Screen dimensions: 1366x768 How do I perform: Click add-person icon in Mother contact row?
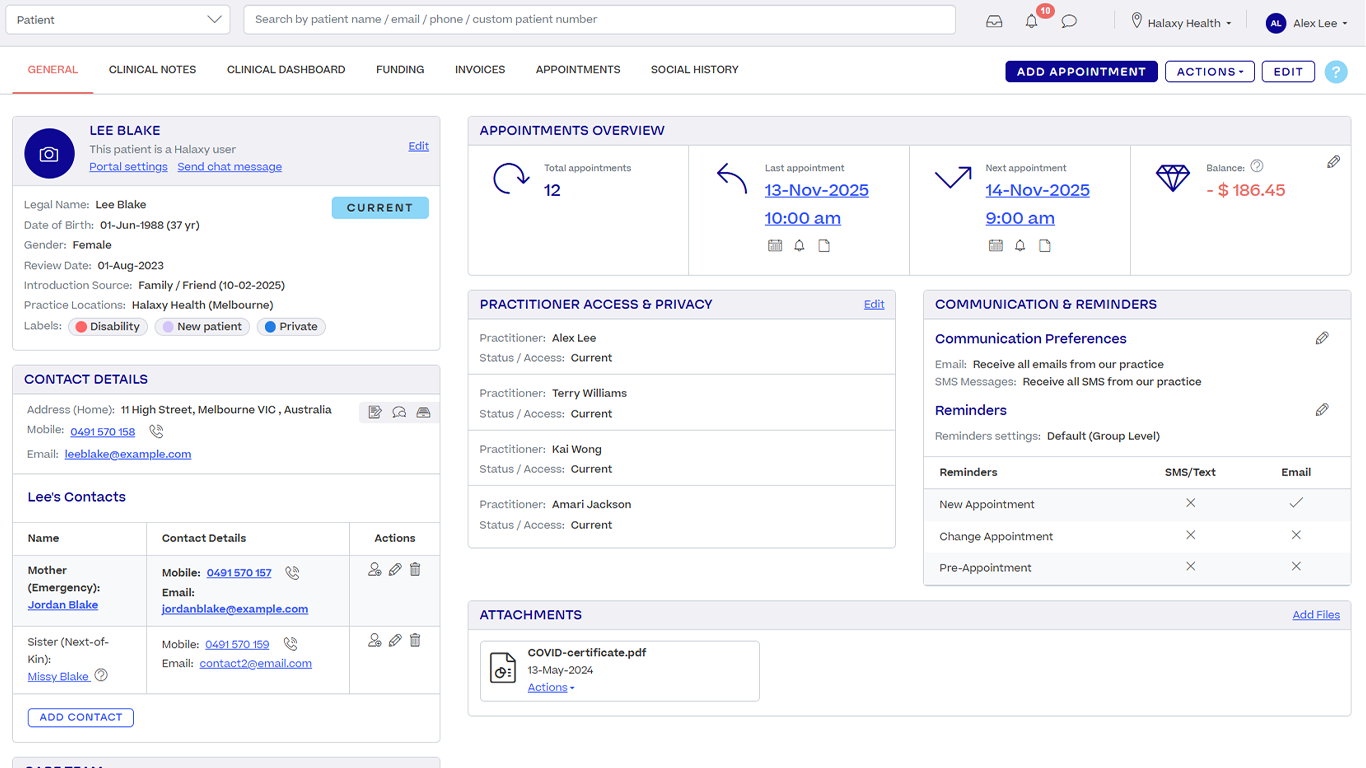(x=375, y=570)
